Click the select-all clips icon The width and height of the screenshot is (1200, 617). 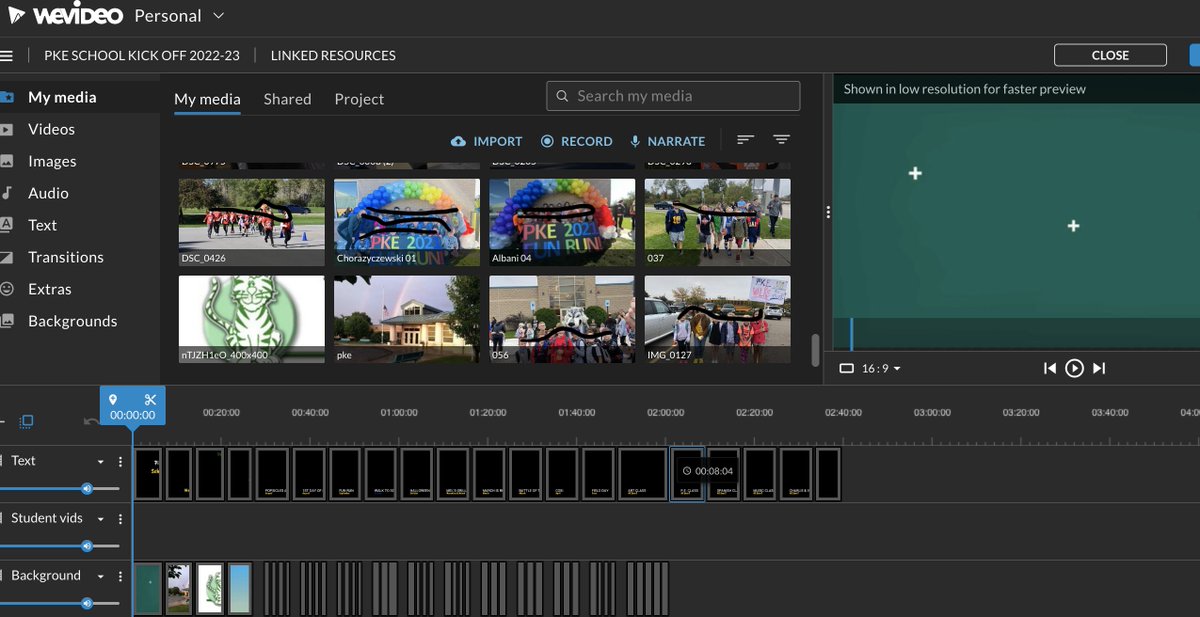tap(27, 421)
